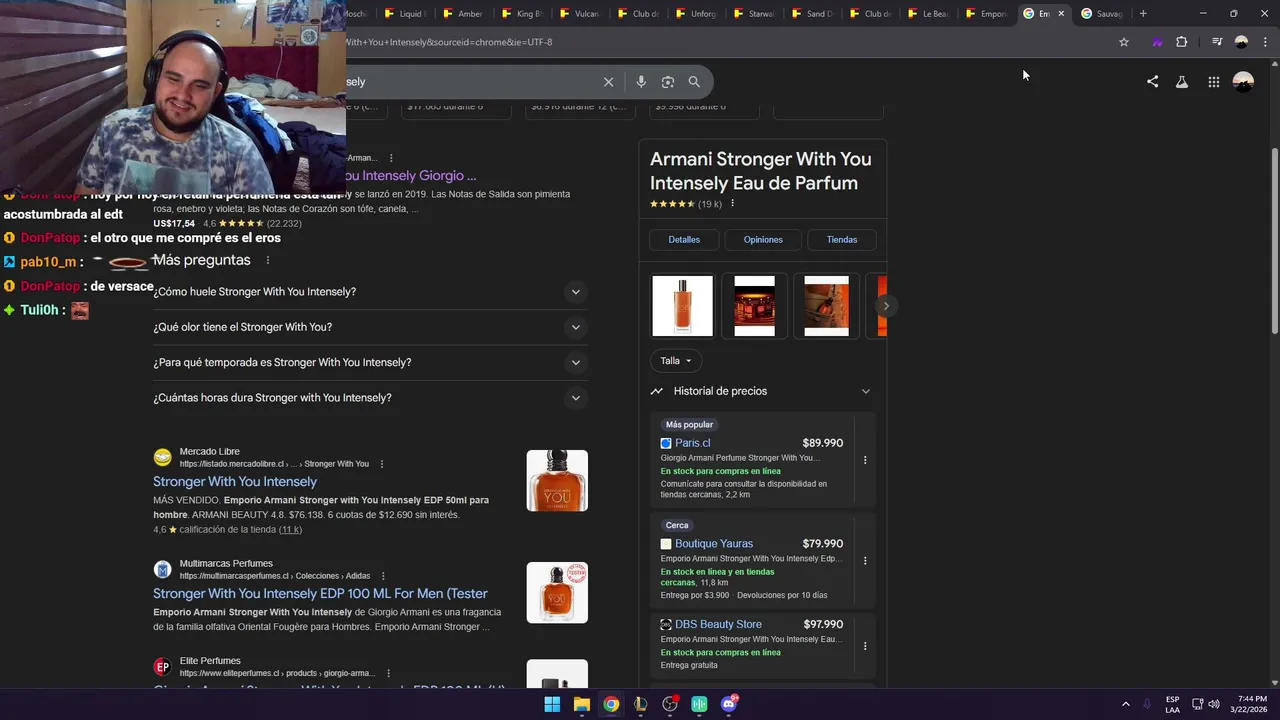Screen dimensions: 1280x720
Task: Open Search Labs flask icon
Action: point(1182,82)
